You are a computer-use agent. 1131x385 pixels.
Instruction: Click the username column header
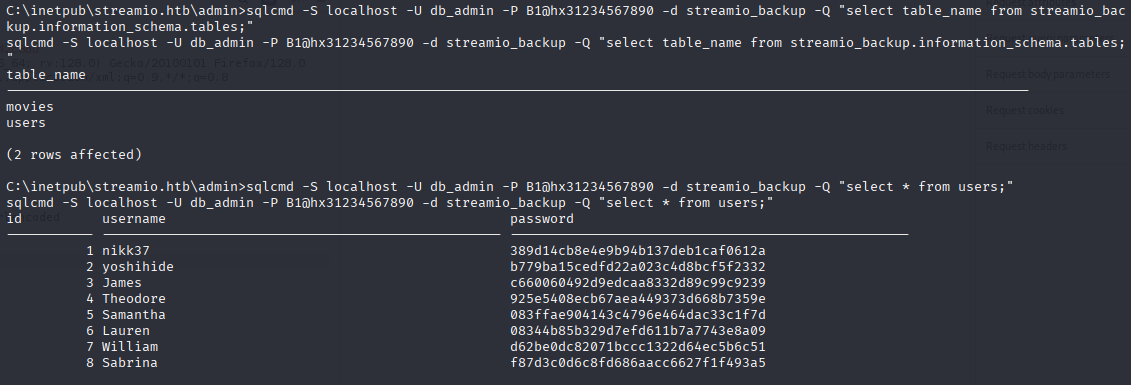[133, 218]
